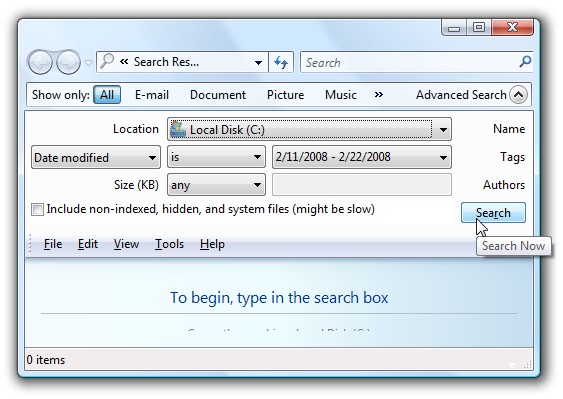Filter results by Picture
563x399 pixels.
tap(285, 95)
